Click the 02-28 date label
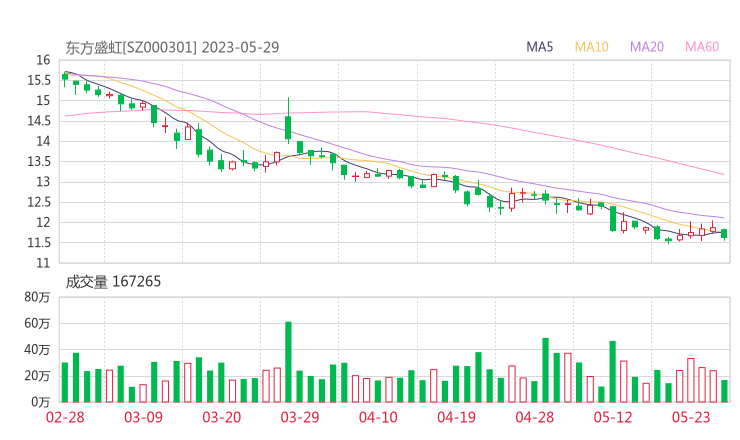 65,417
